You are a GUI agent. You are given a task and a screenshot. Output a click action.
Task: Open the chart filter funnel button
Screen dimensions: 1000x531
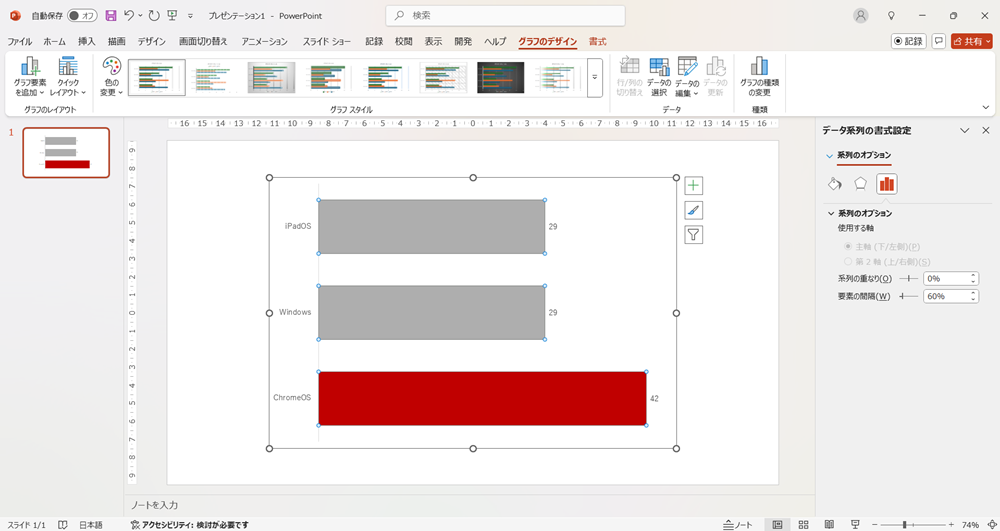pyautogui.click(x=693, y=235)
